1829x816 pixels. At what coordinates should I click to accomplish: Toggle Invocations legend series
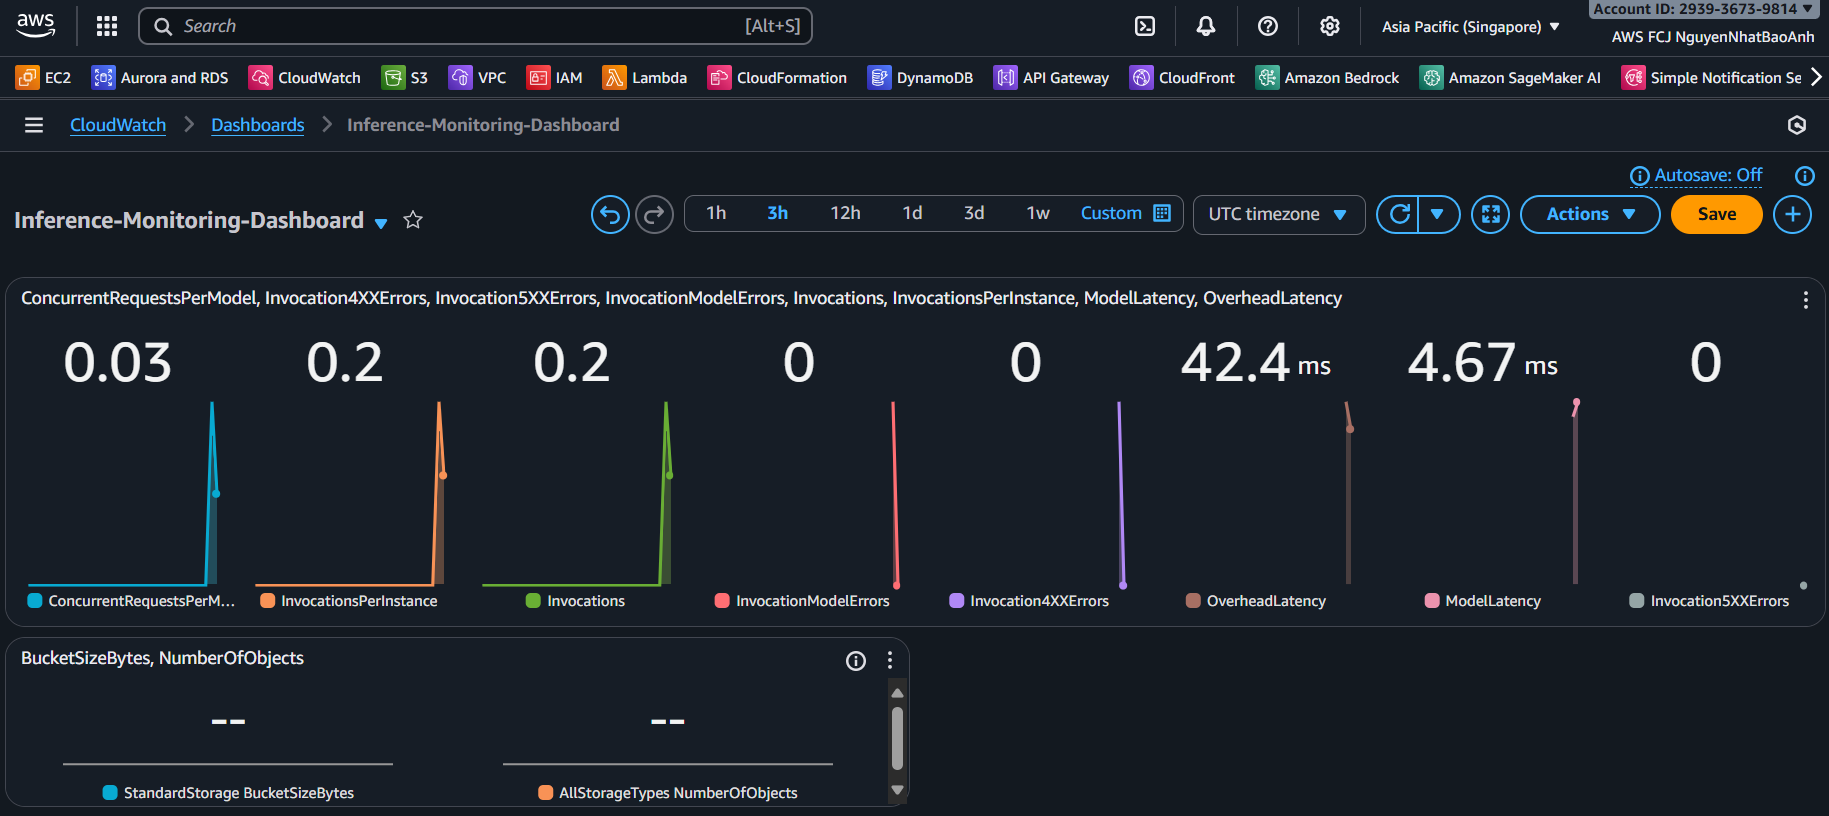click(575, 601)
